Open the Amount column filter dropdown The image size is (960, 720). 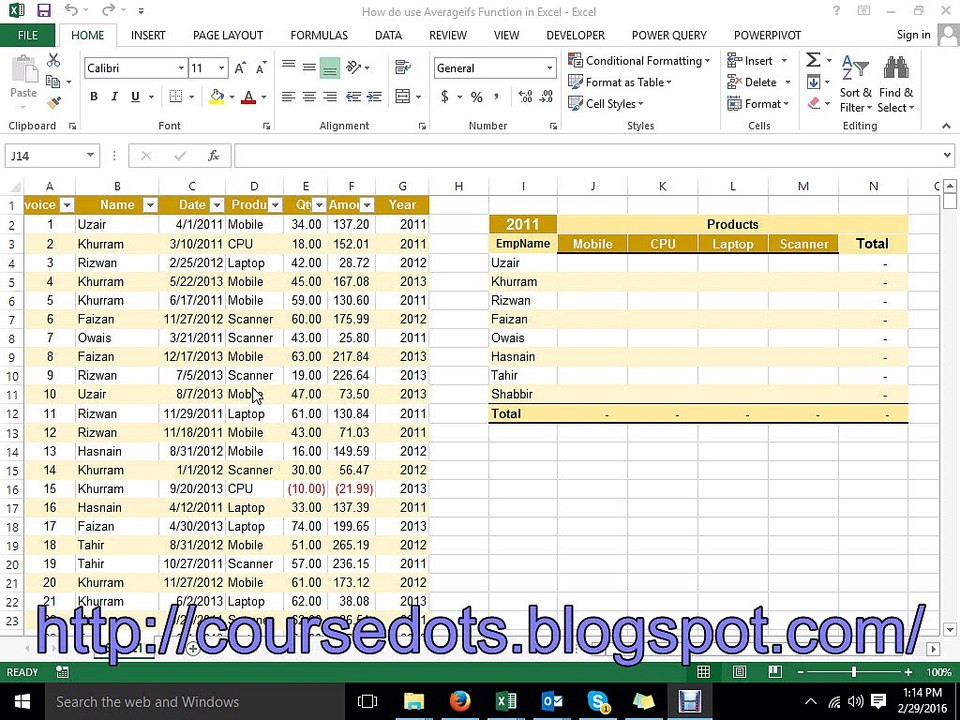[367, 205]
